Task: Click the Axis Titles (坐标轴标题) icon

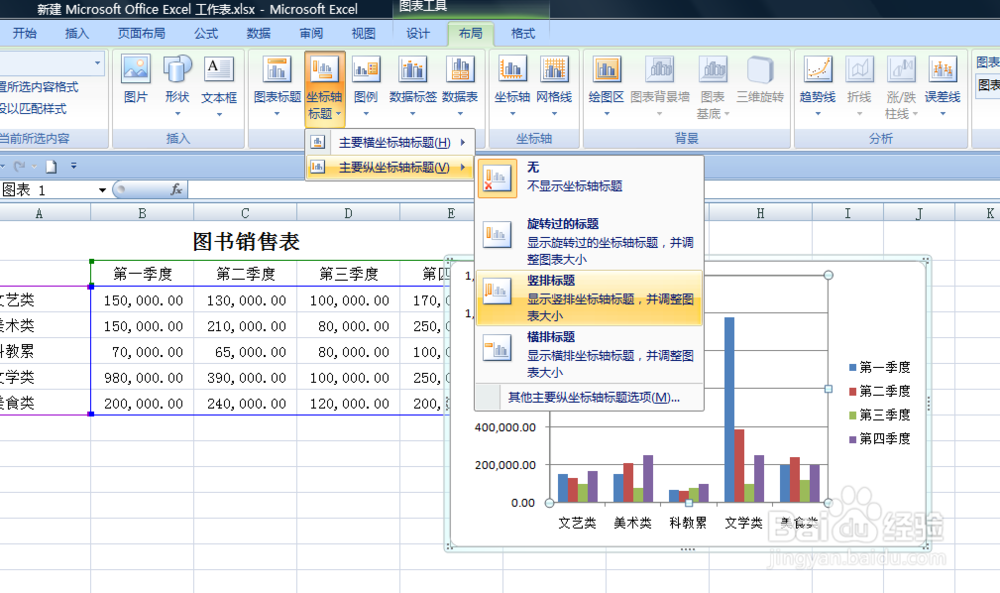Action: point(325,70)
